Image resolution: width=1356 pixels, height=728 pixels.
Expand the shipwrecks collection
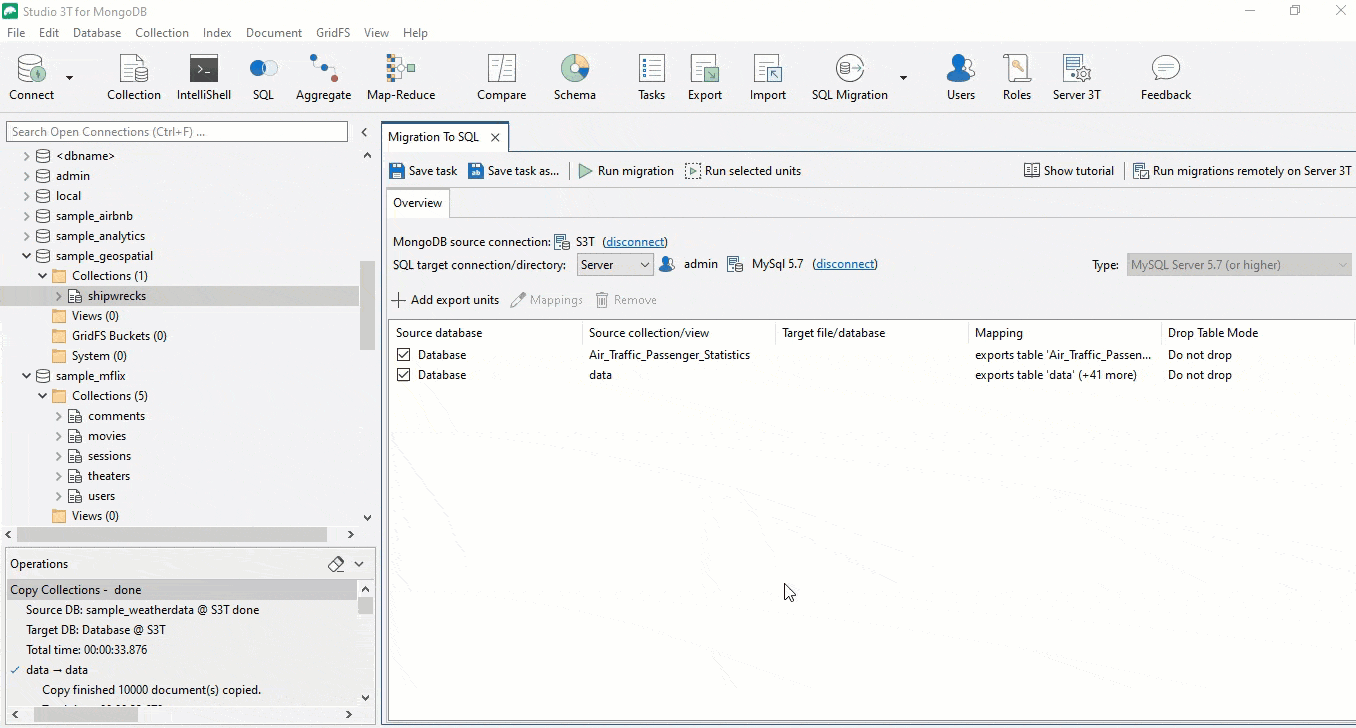(59, 296)
